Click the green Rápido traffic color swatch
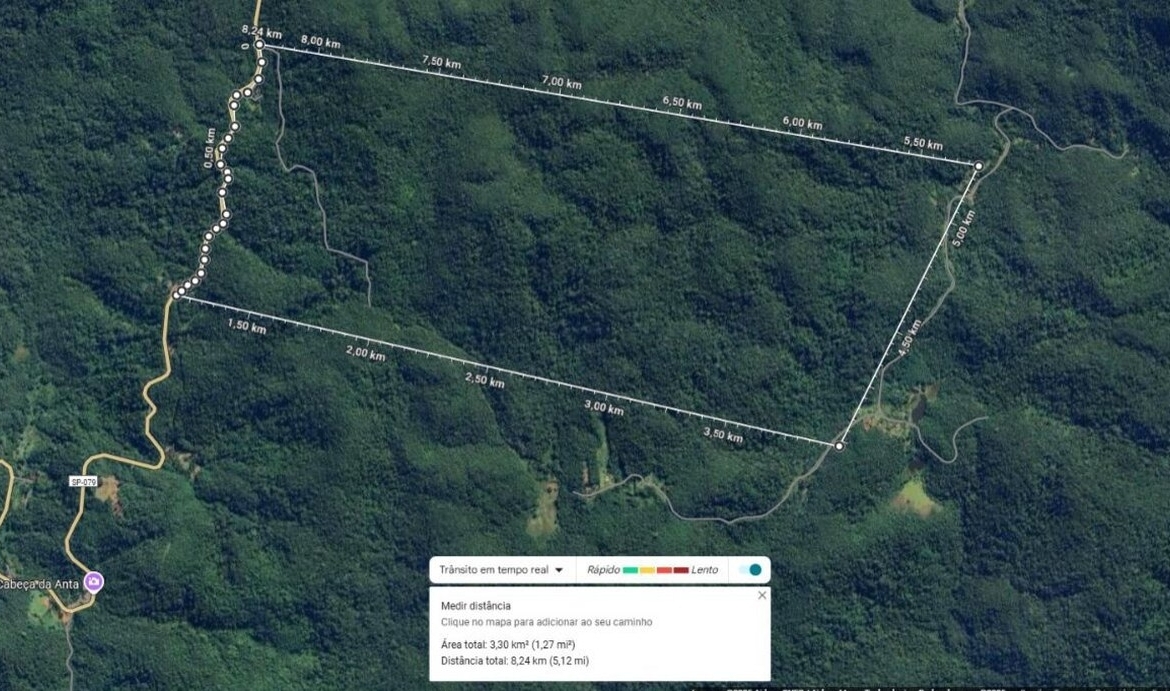This screenshot has width=1170, height=691. pos(631,571)
